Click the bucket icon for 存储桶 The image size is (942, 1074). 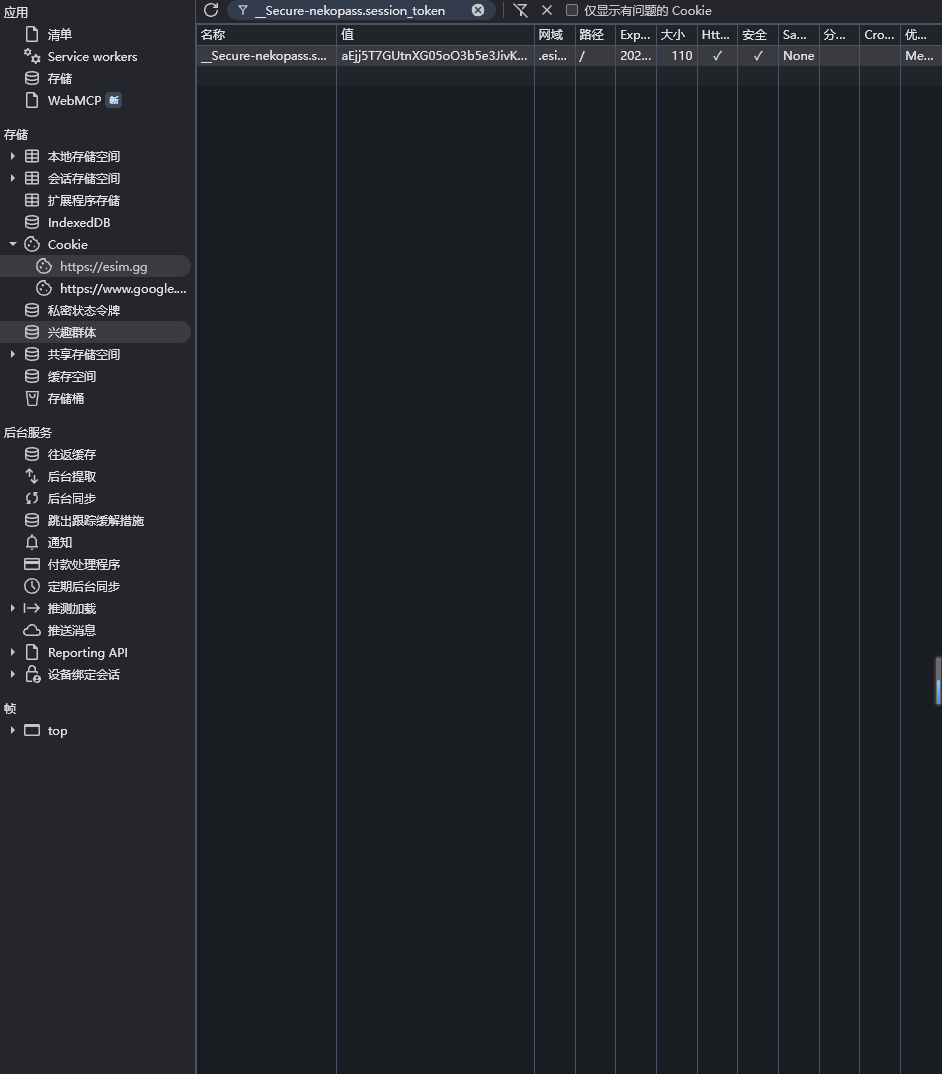32,398
